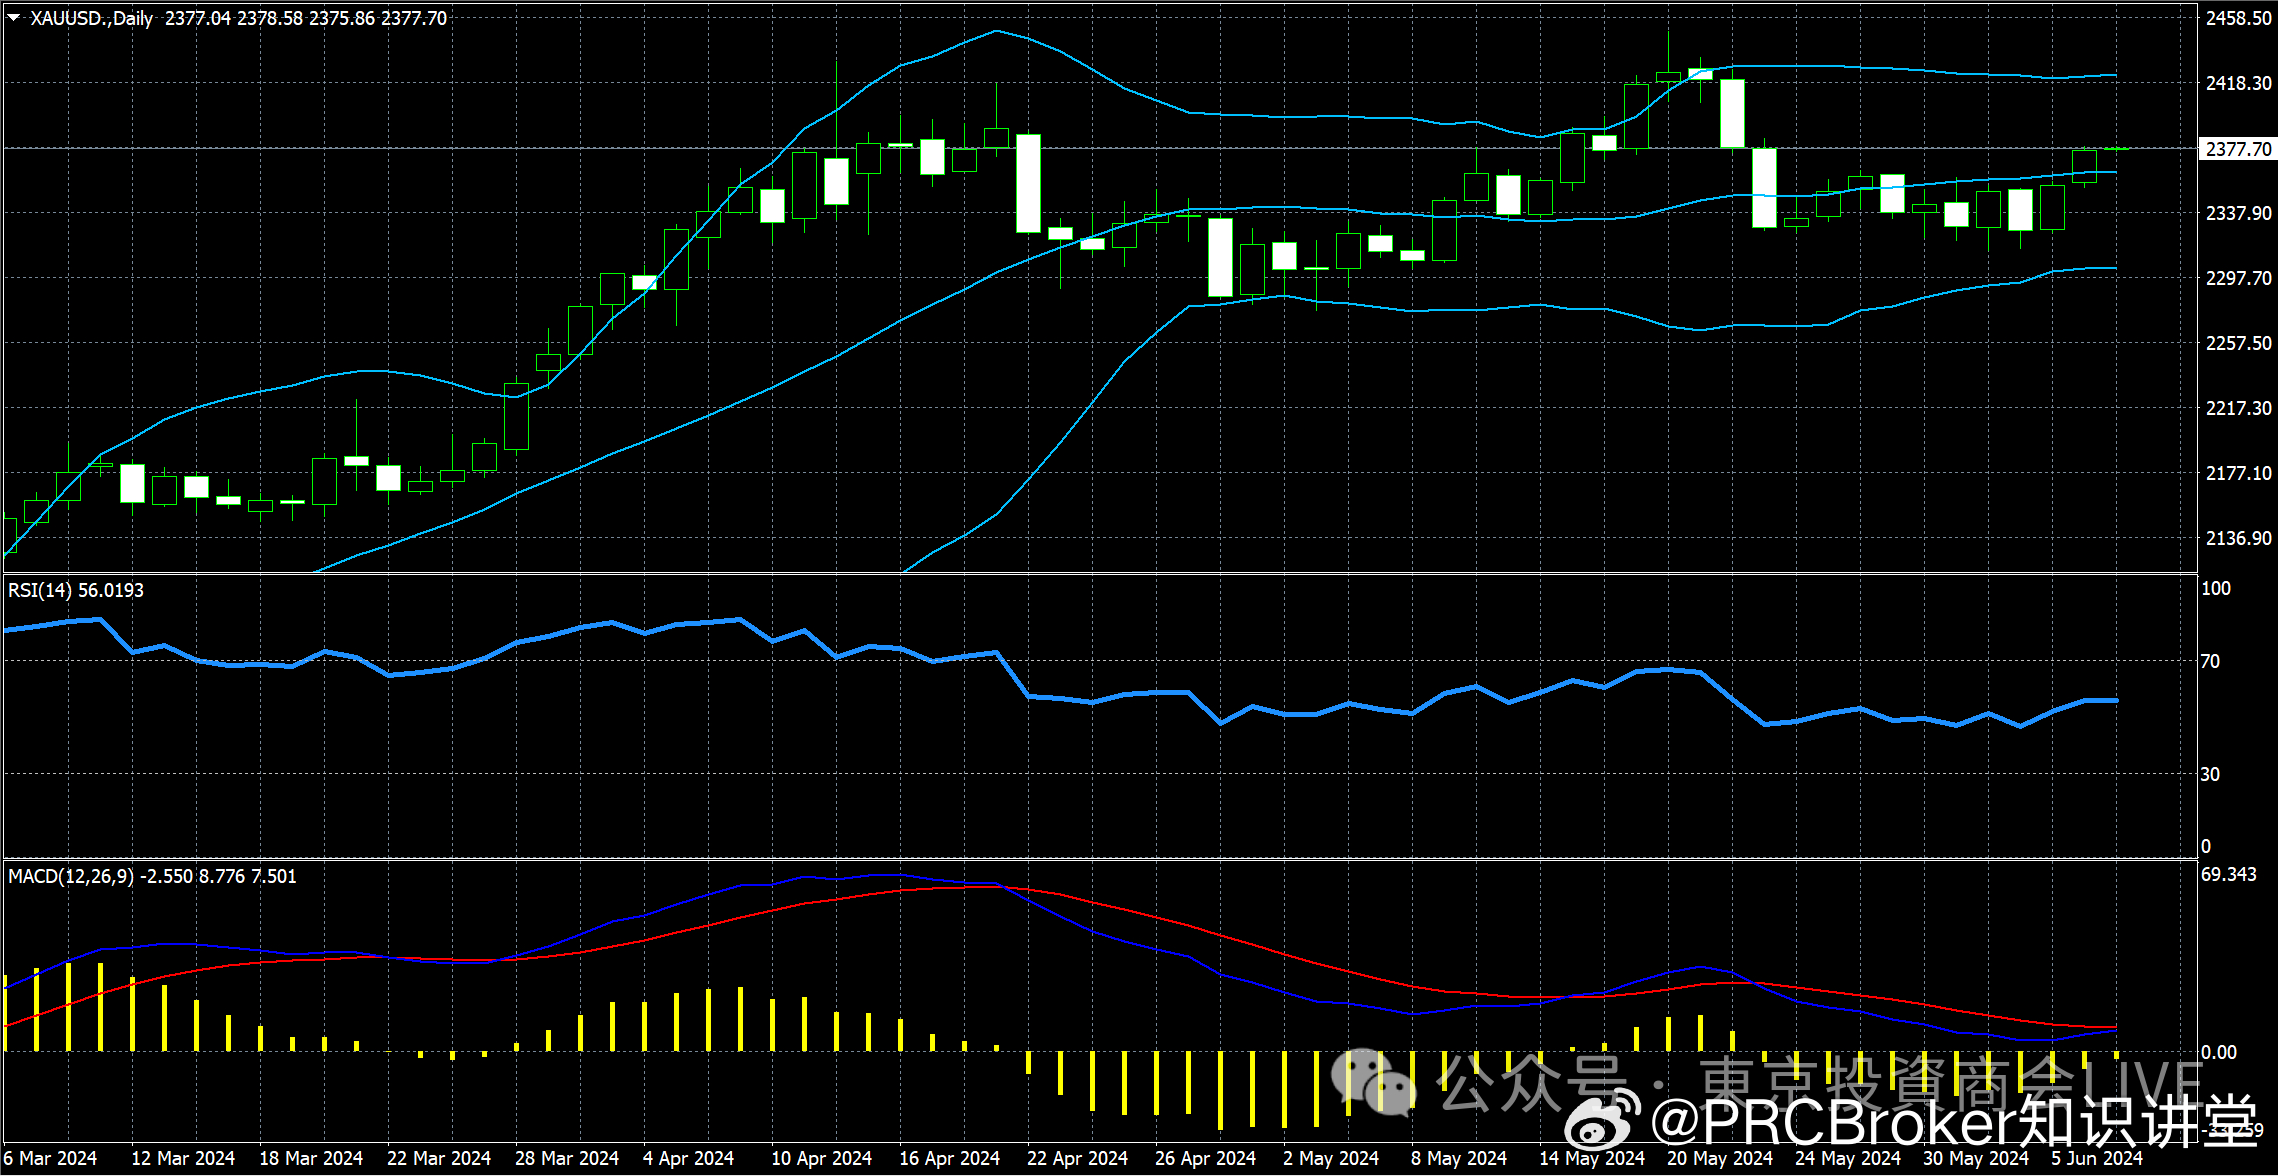Click the 6 Mar 2024 date label

pyautogui.click(x=50, y=1158)
